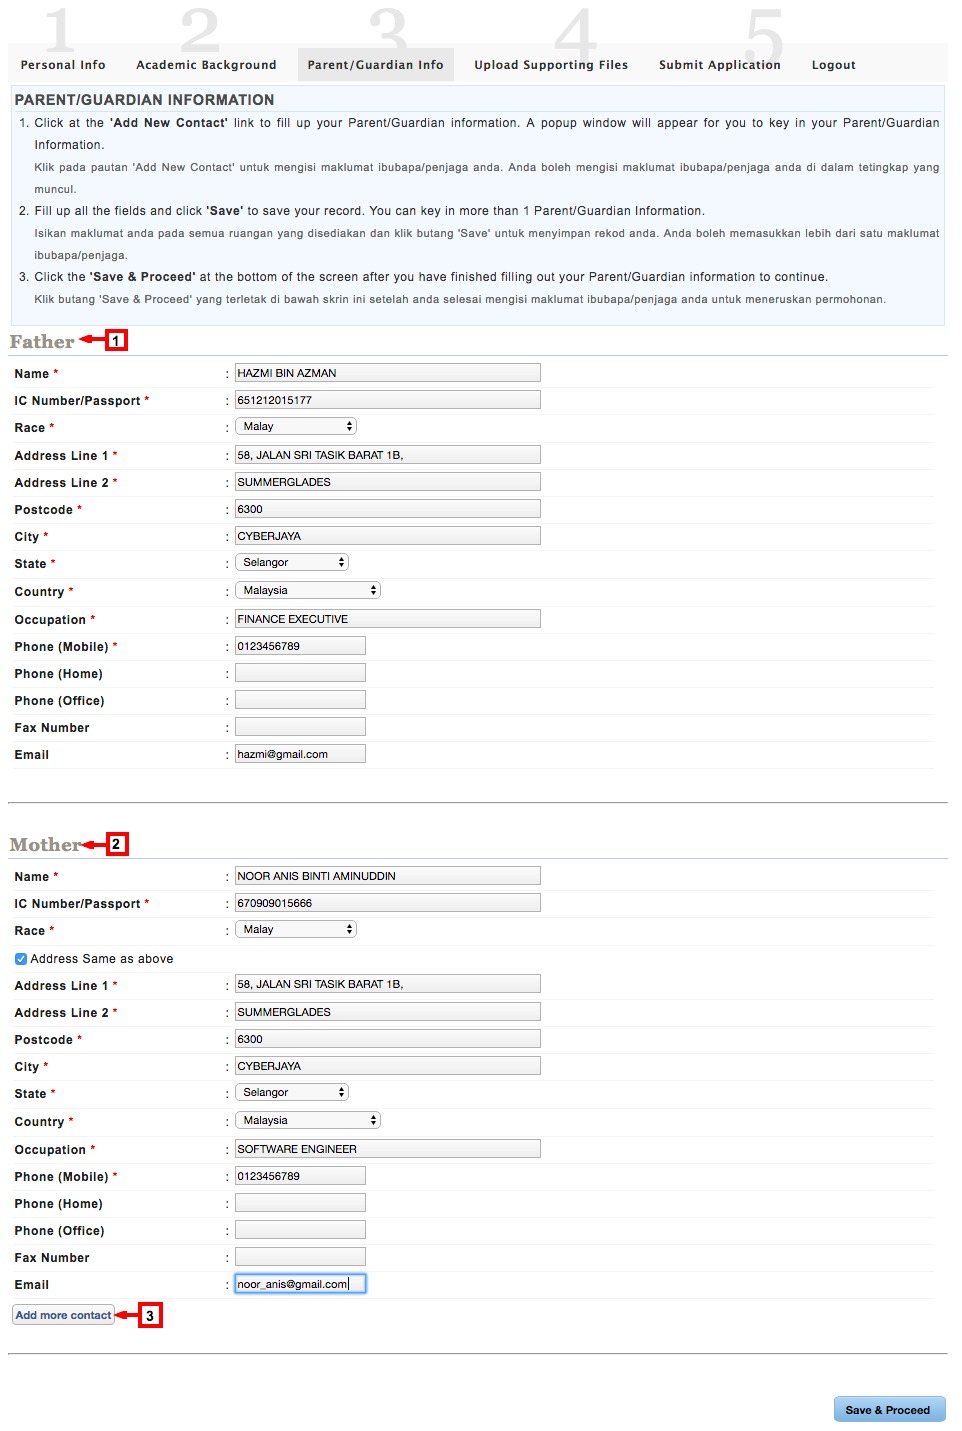Edit Father's Occupation field
The height and width of the screenshot is (1431, 962).
pyautogui.click(x=388, y=619)
